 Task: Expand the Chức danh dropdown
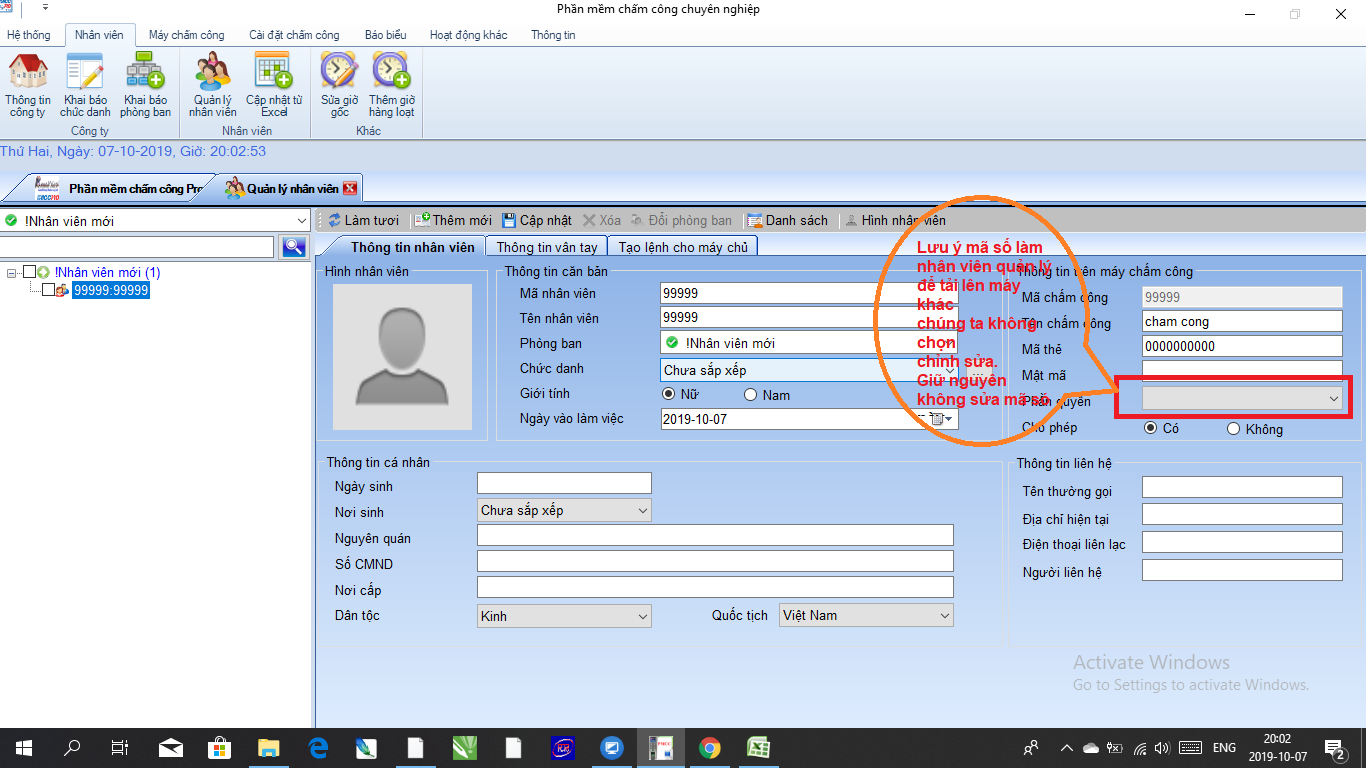tap(950, 370)
